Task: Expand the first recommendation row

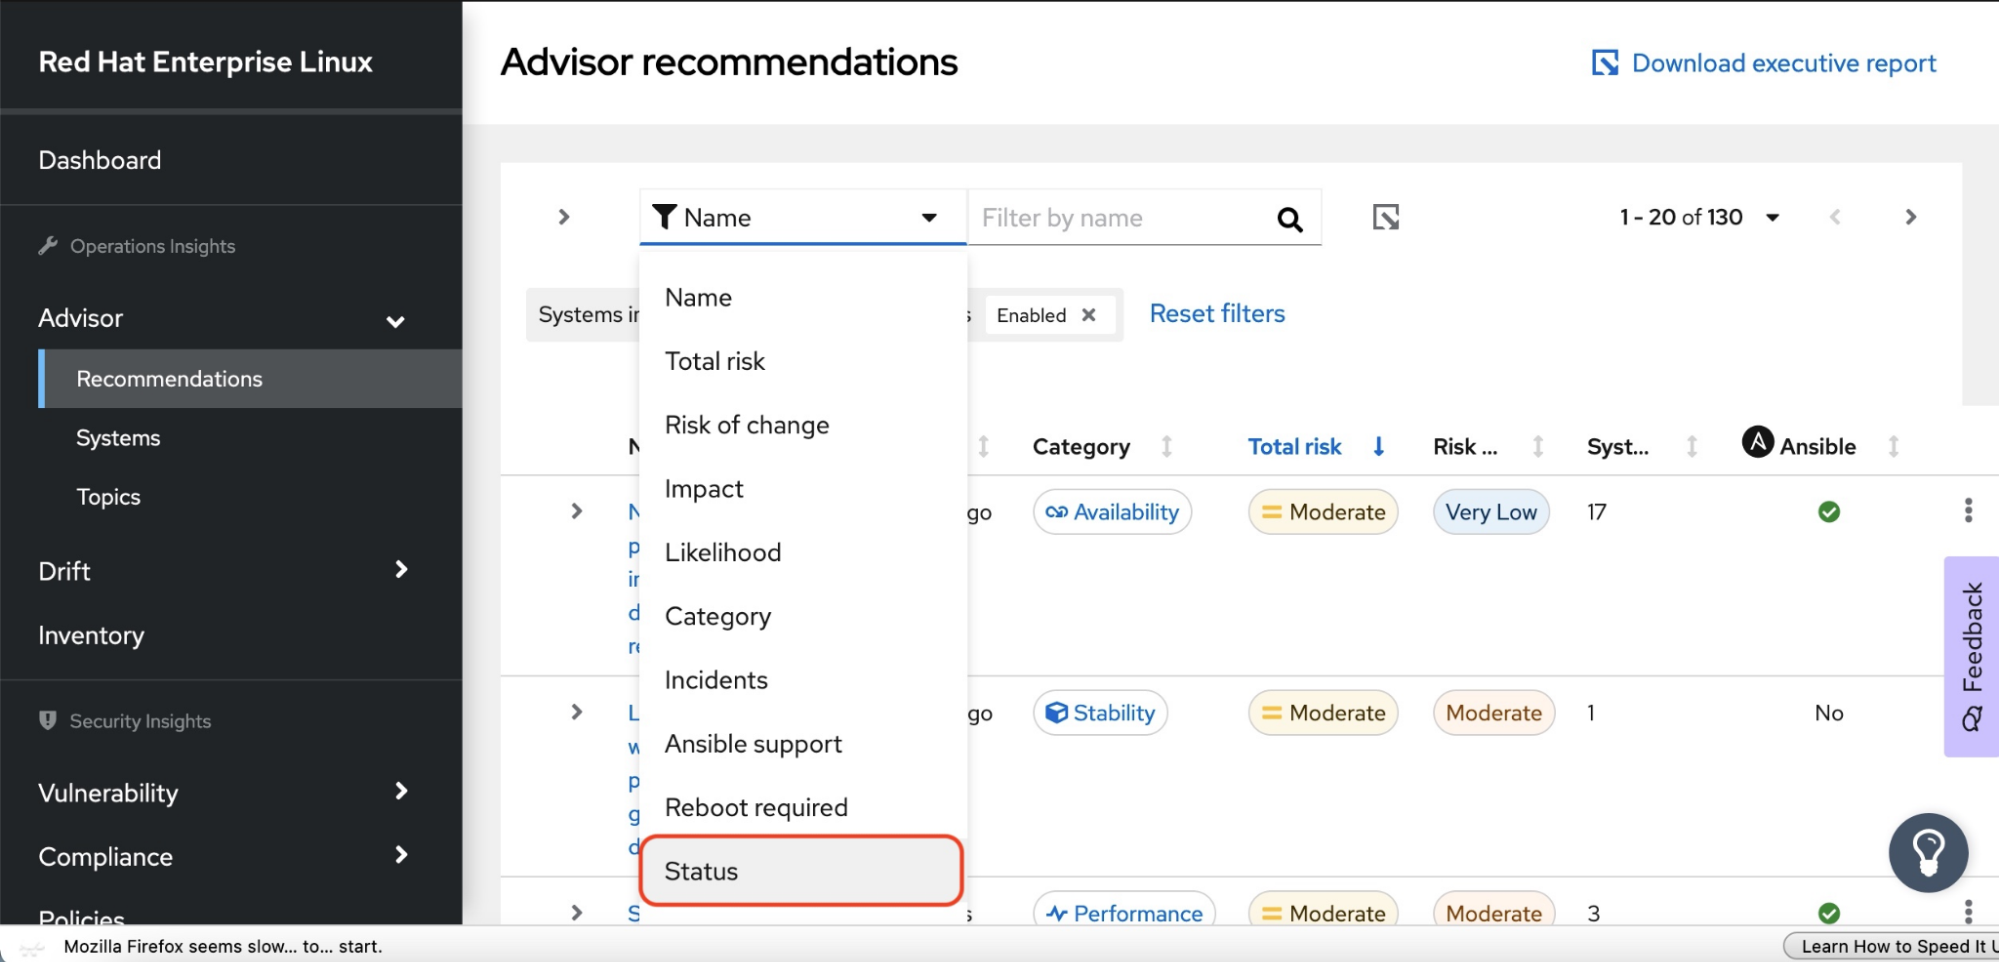Action: (x=576, y=512)
